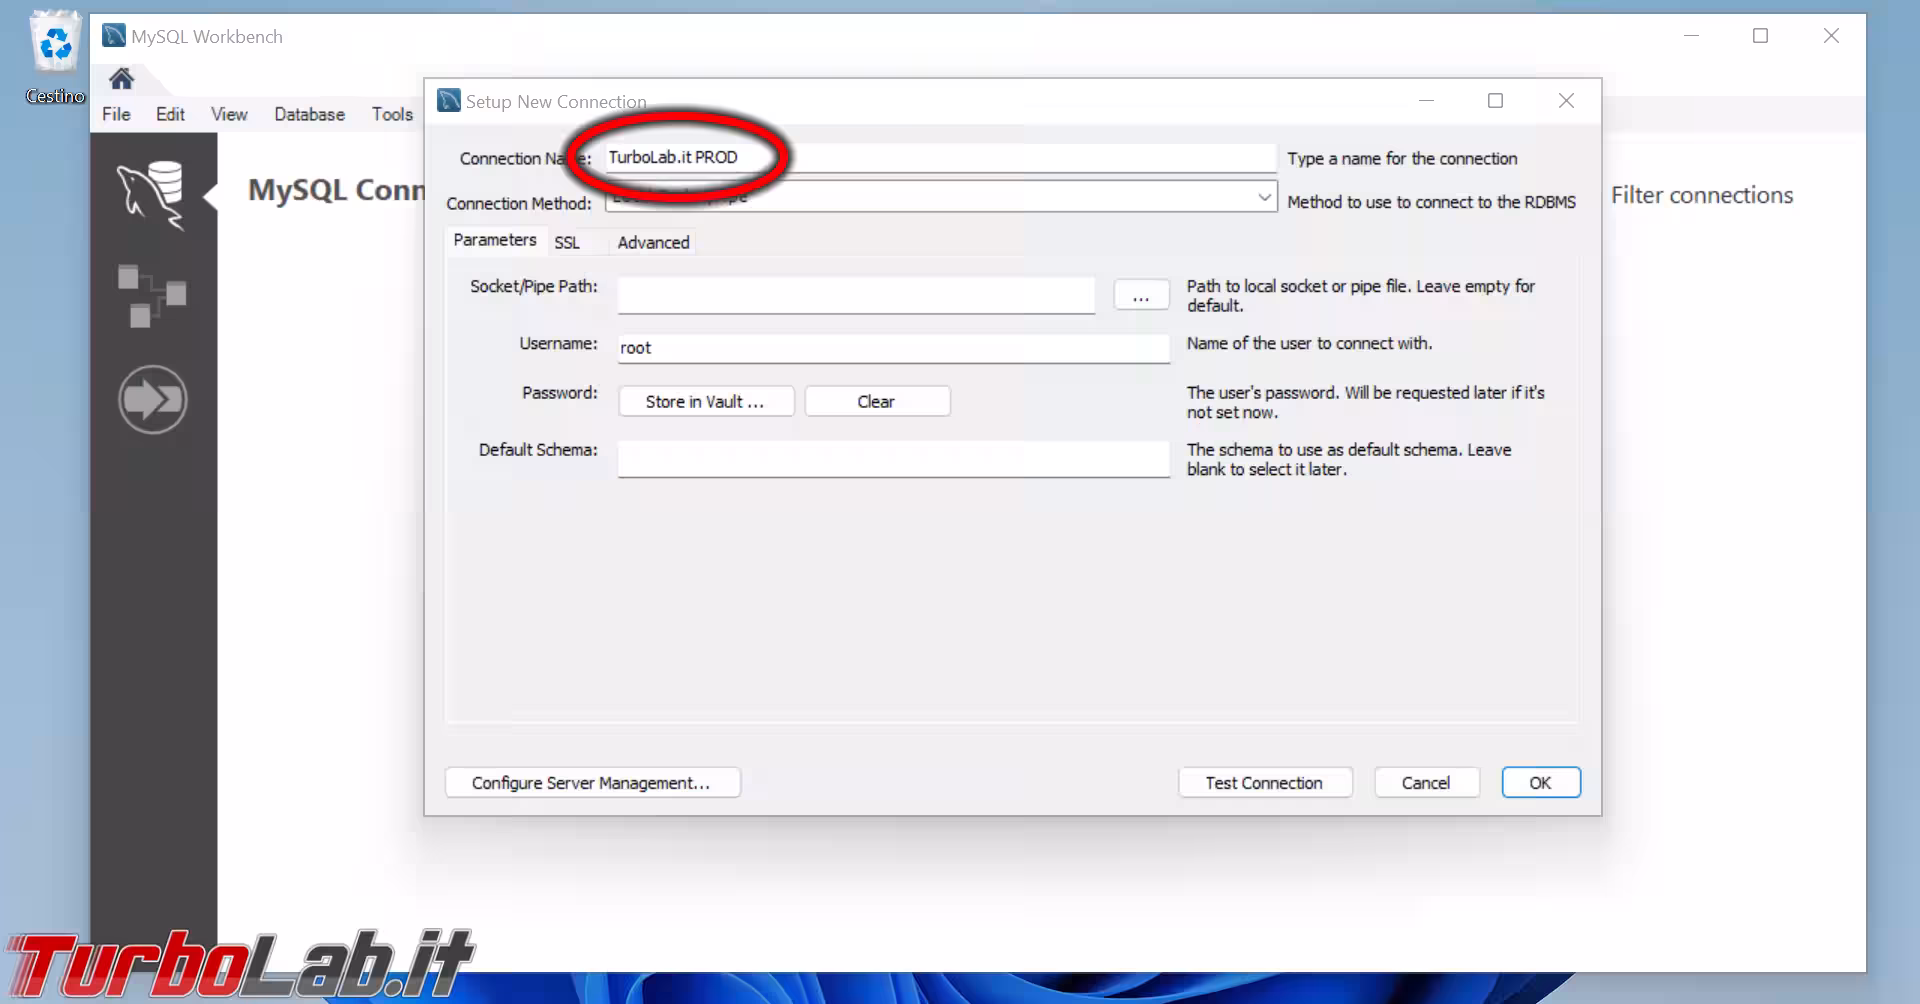Close the MySQL Workbench window
Viewport: 1920px width, 1004px height.
(x=1831, y=36)
